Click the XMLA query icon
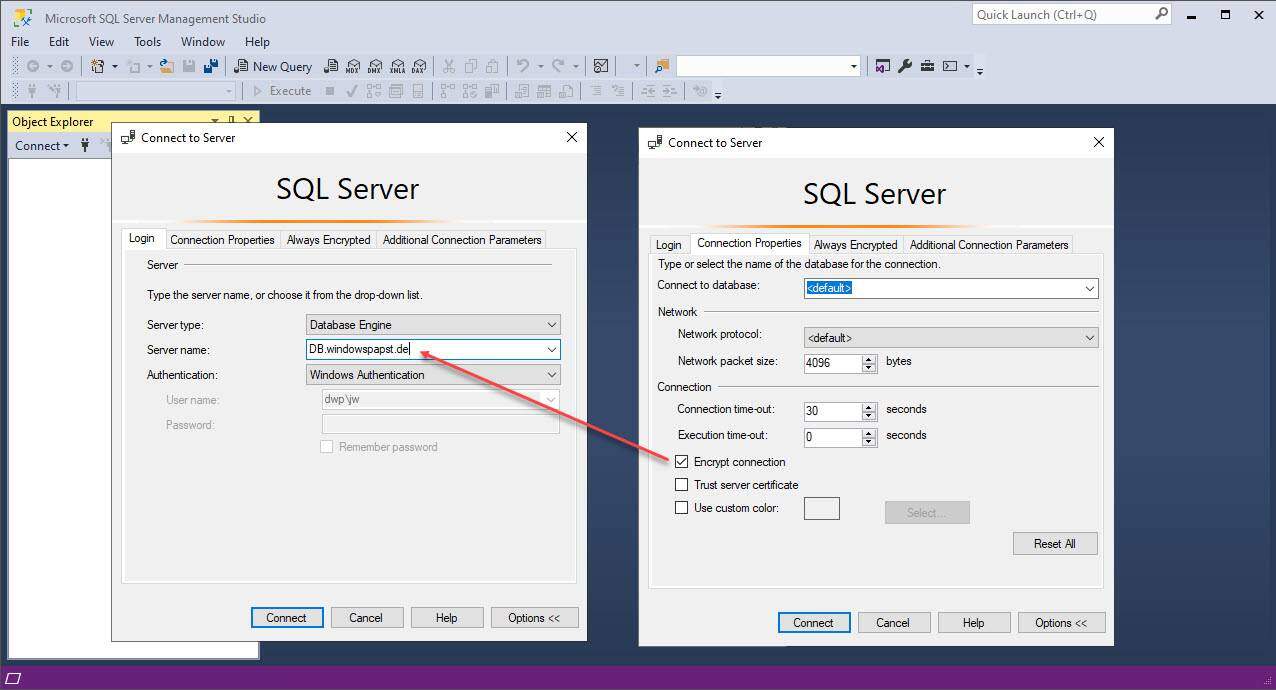The width and height of the screenshot is (1276, 690). coord(397,66)
